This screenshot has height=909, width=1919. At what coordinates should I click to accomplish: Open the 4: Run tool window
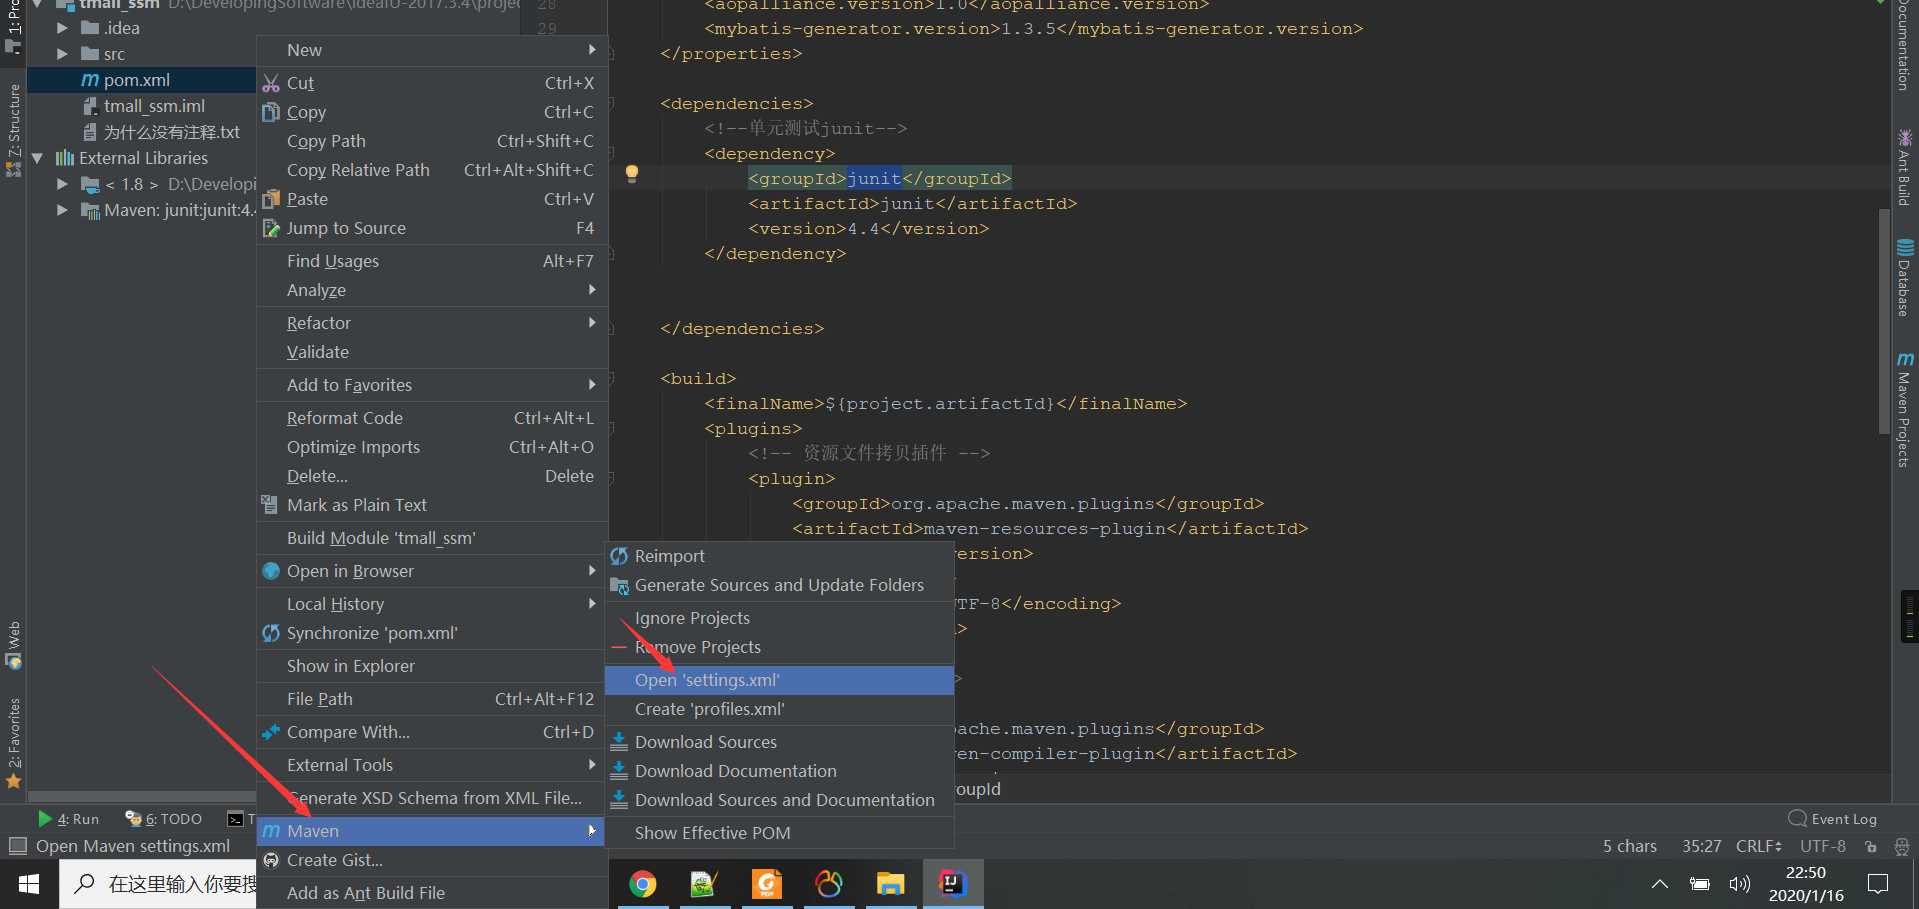coord(68,819)
